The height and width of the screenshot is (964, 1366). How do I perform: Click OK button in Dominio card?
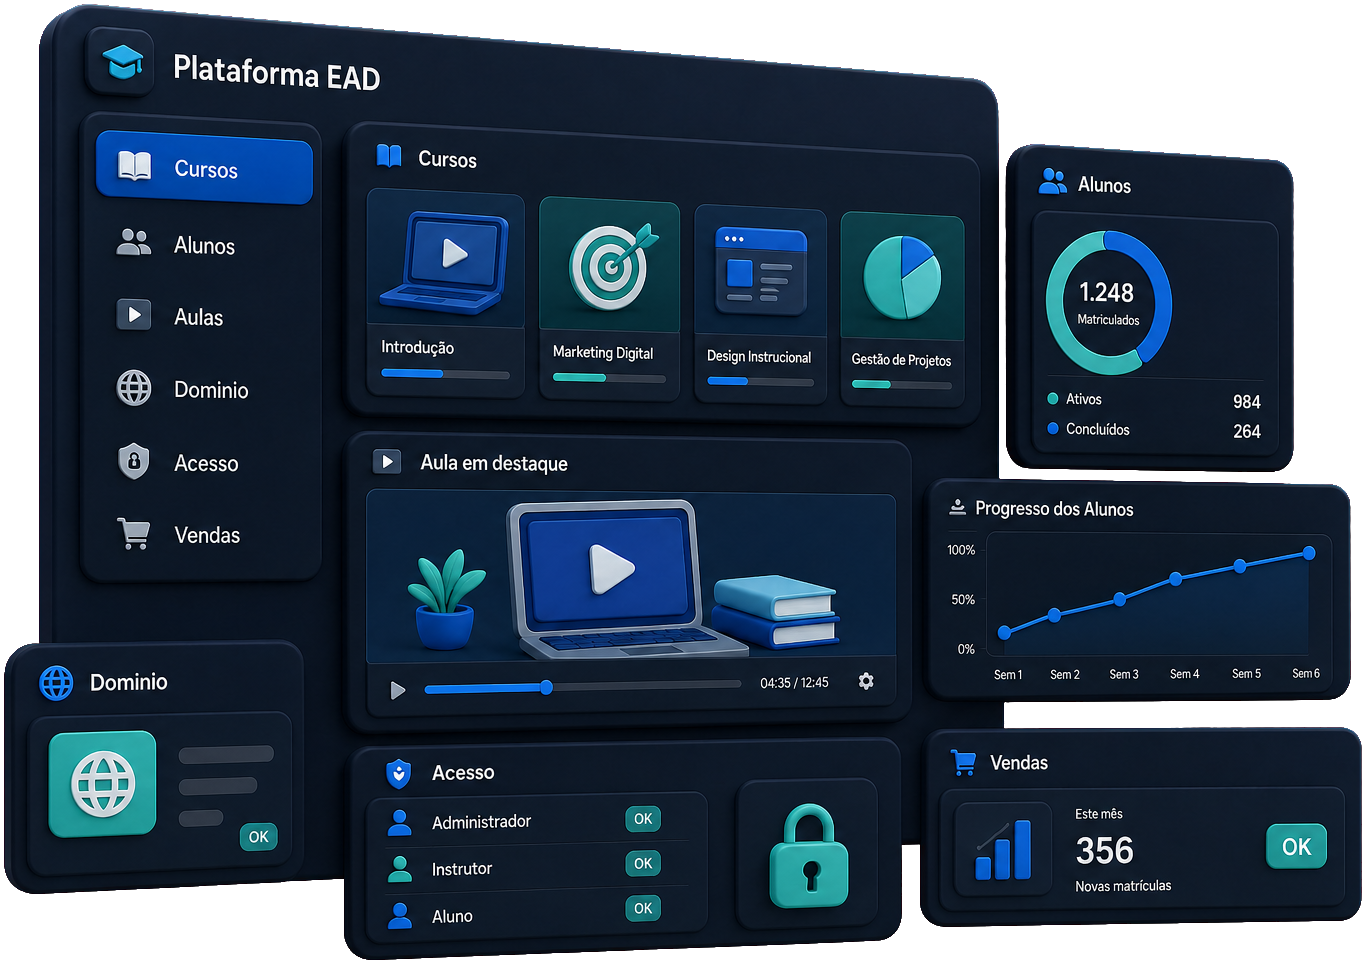[258, 837]
